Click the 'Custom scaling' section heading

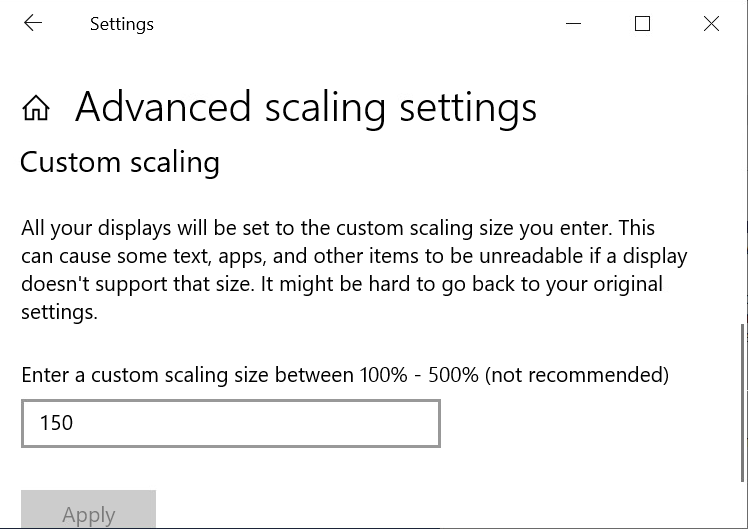[120, 162]
